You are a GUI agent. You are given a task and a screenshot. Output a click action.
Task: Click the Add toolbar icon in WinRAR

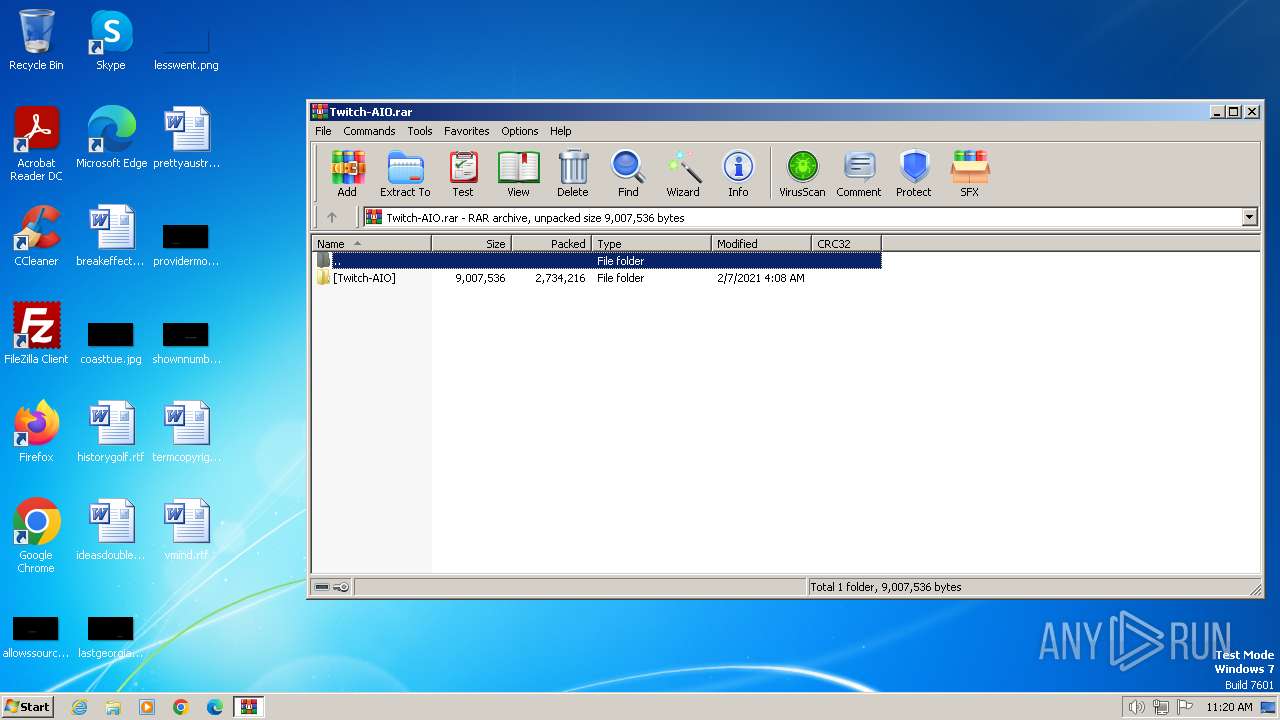coord(347,174)
